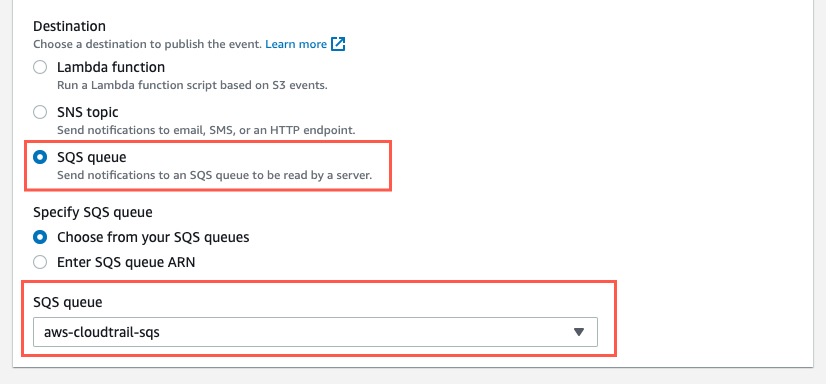The height and width of the screenshot is (384, 826).
Task: Open the external link icon beside Learn more
Action: click(x=338, y=44)
